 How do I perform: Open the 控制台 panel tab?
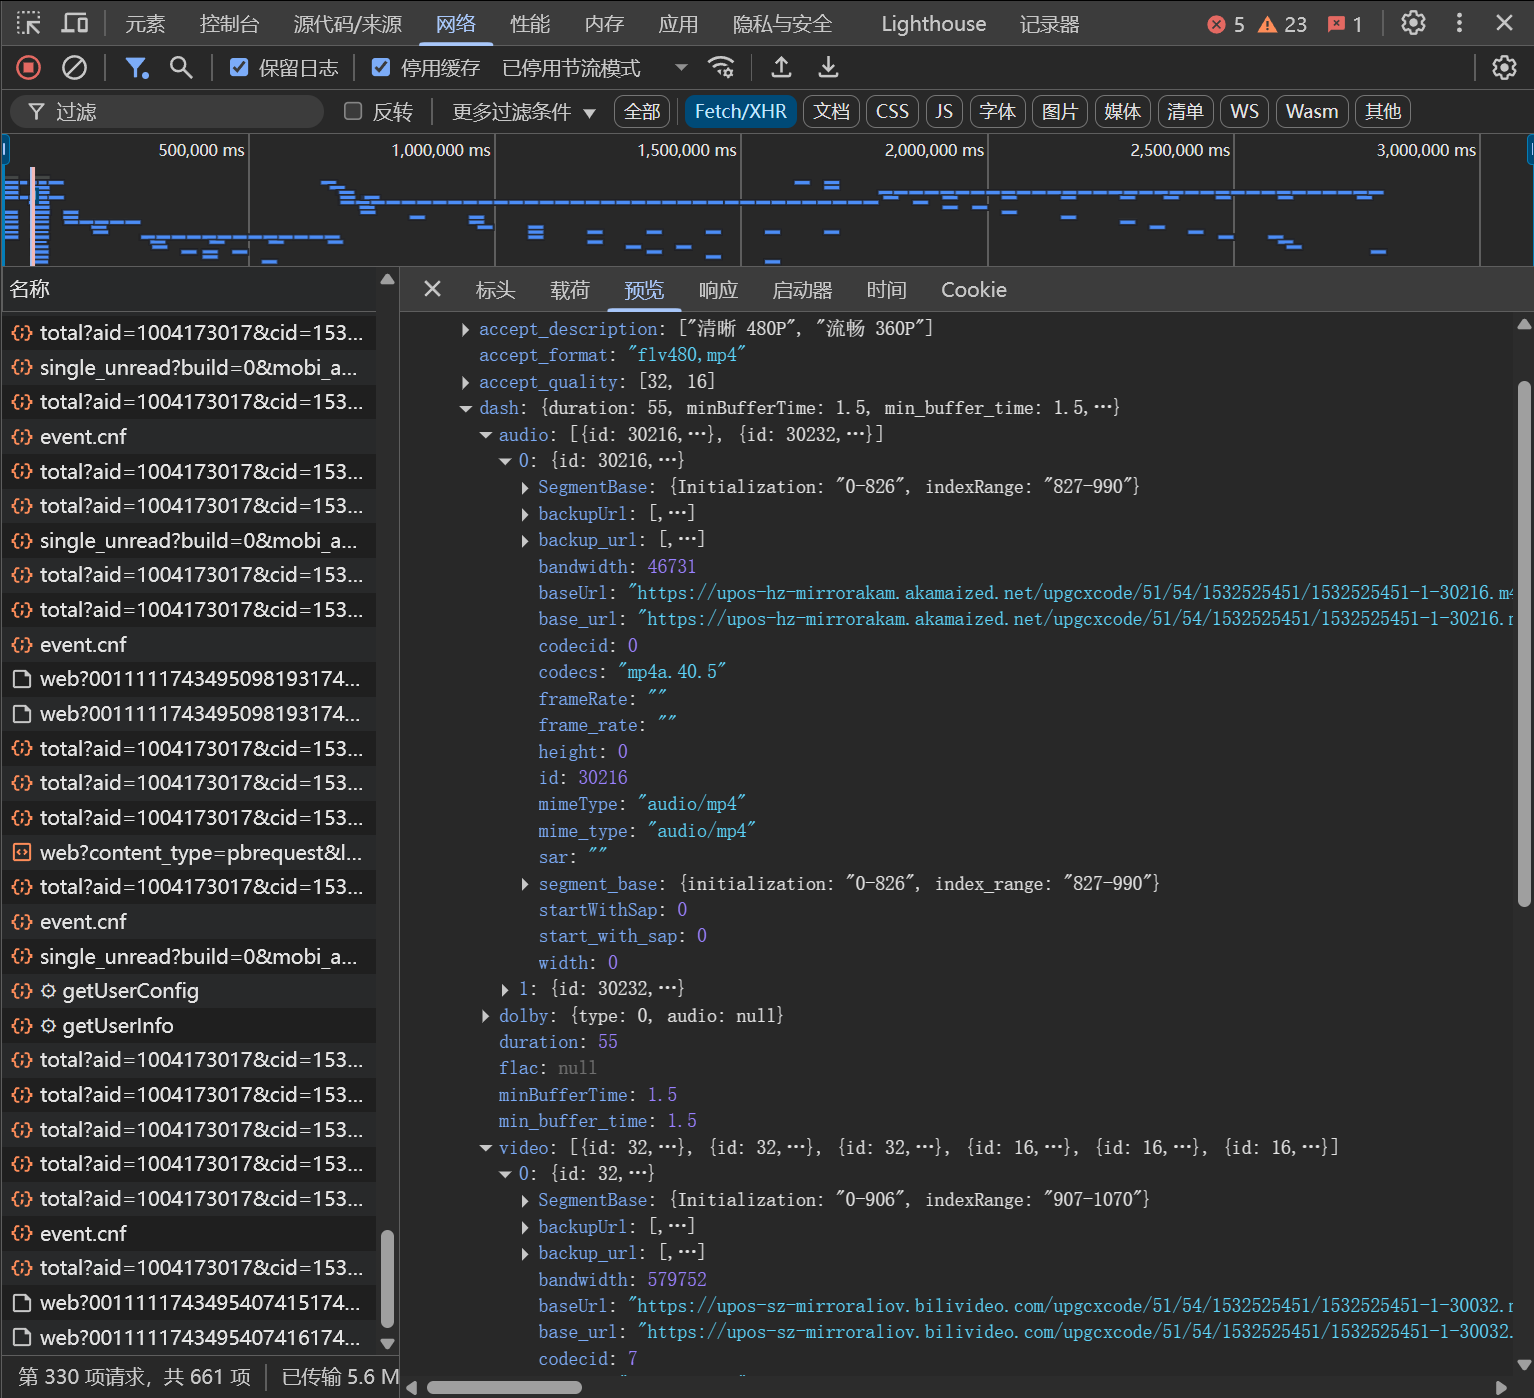click(x=229, y=24)
